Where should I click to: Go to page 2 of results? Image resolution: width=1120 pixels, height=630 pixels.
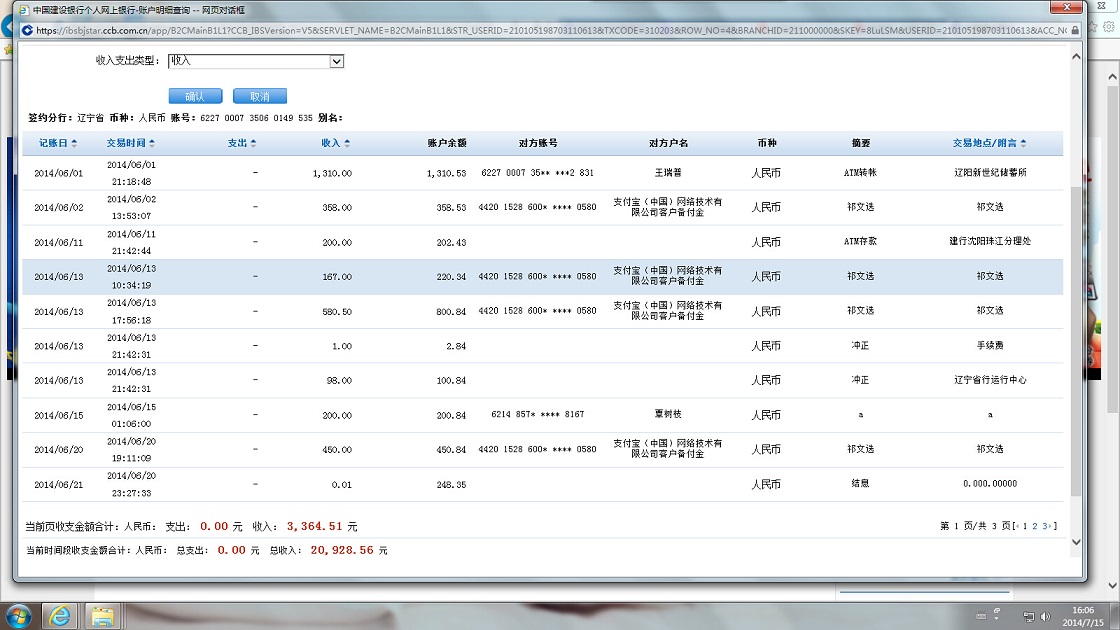(1033, 526)
